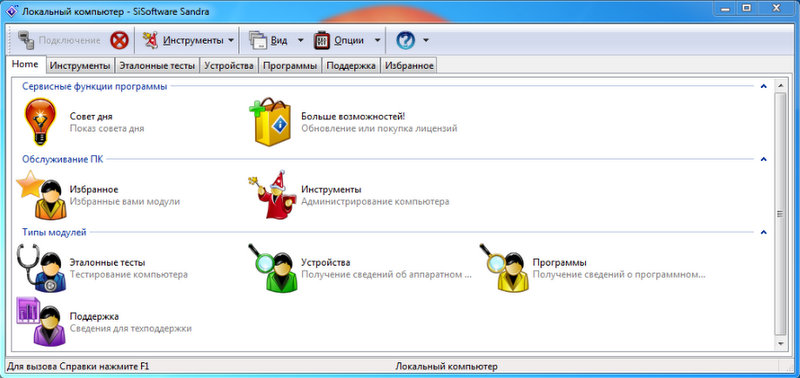Open the Инструменты toolbar dropdown arrow
This screenshot has width=800, height=378.
231,41
